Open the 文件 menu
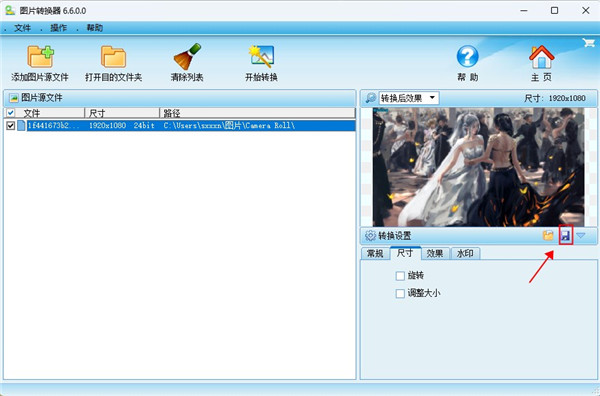Image resolution: width=600 pixels, height=396 pixels. [x=22, y=28]
